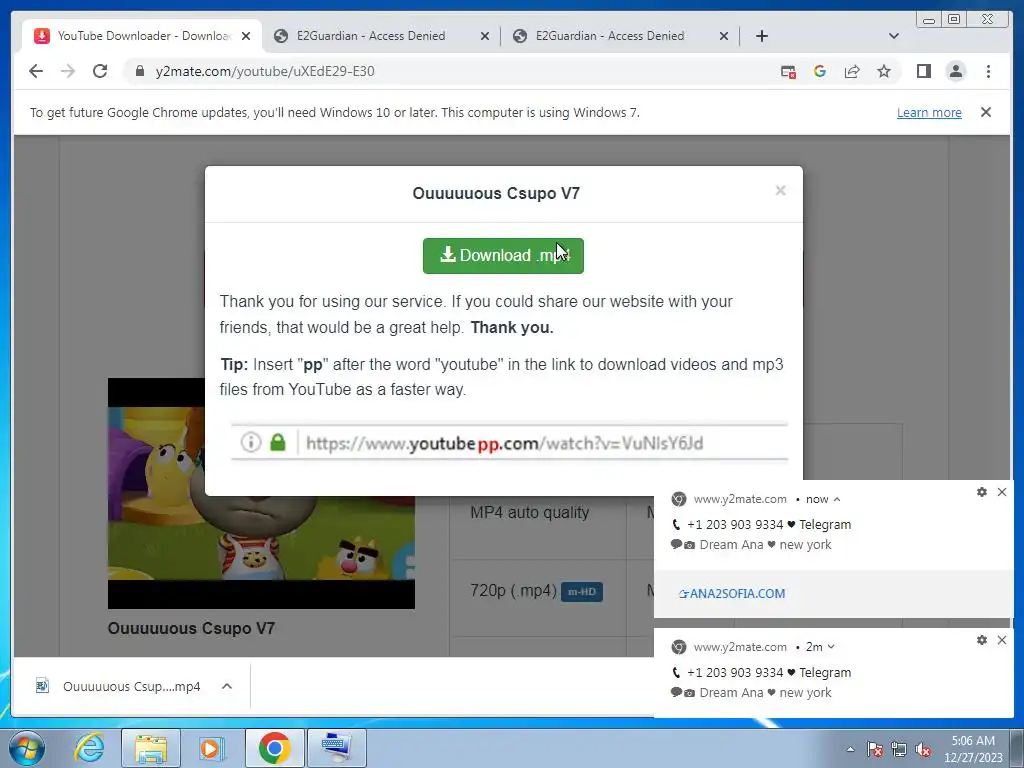Expand the notification marked '2m'
Image resolution: width=1024 pixels, height=768 pixels.
831,647
